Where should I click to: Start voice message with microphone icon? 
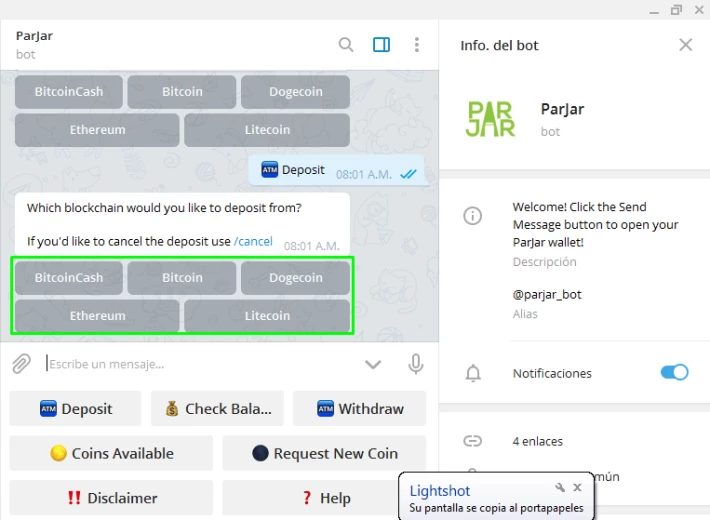pyautogui.click(x=415, y=364)
